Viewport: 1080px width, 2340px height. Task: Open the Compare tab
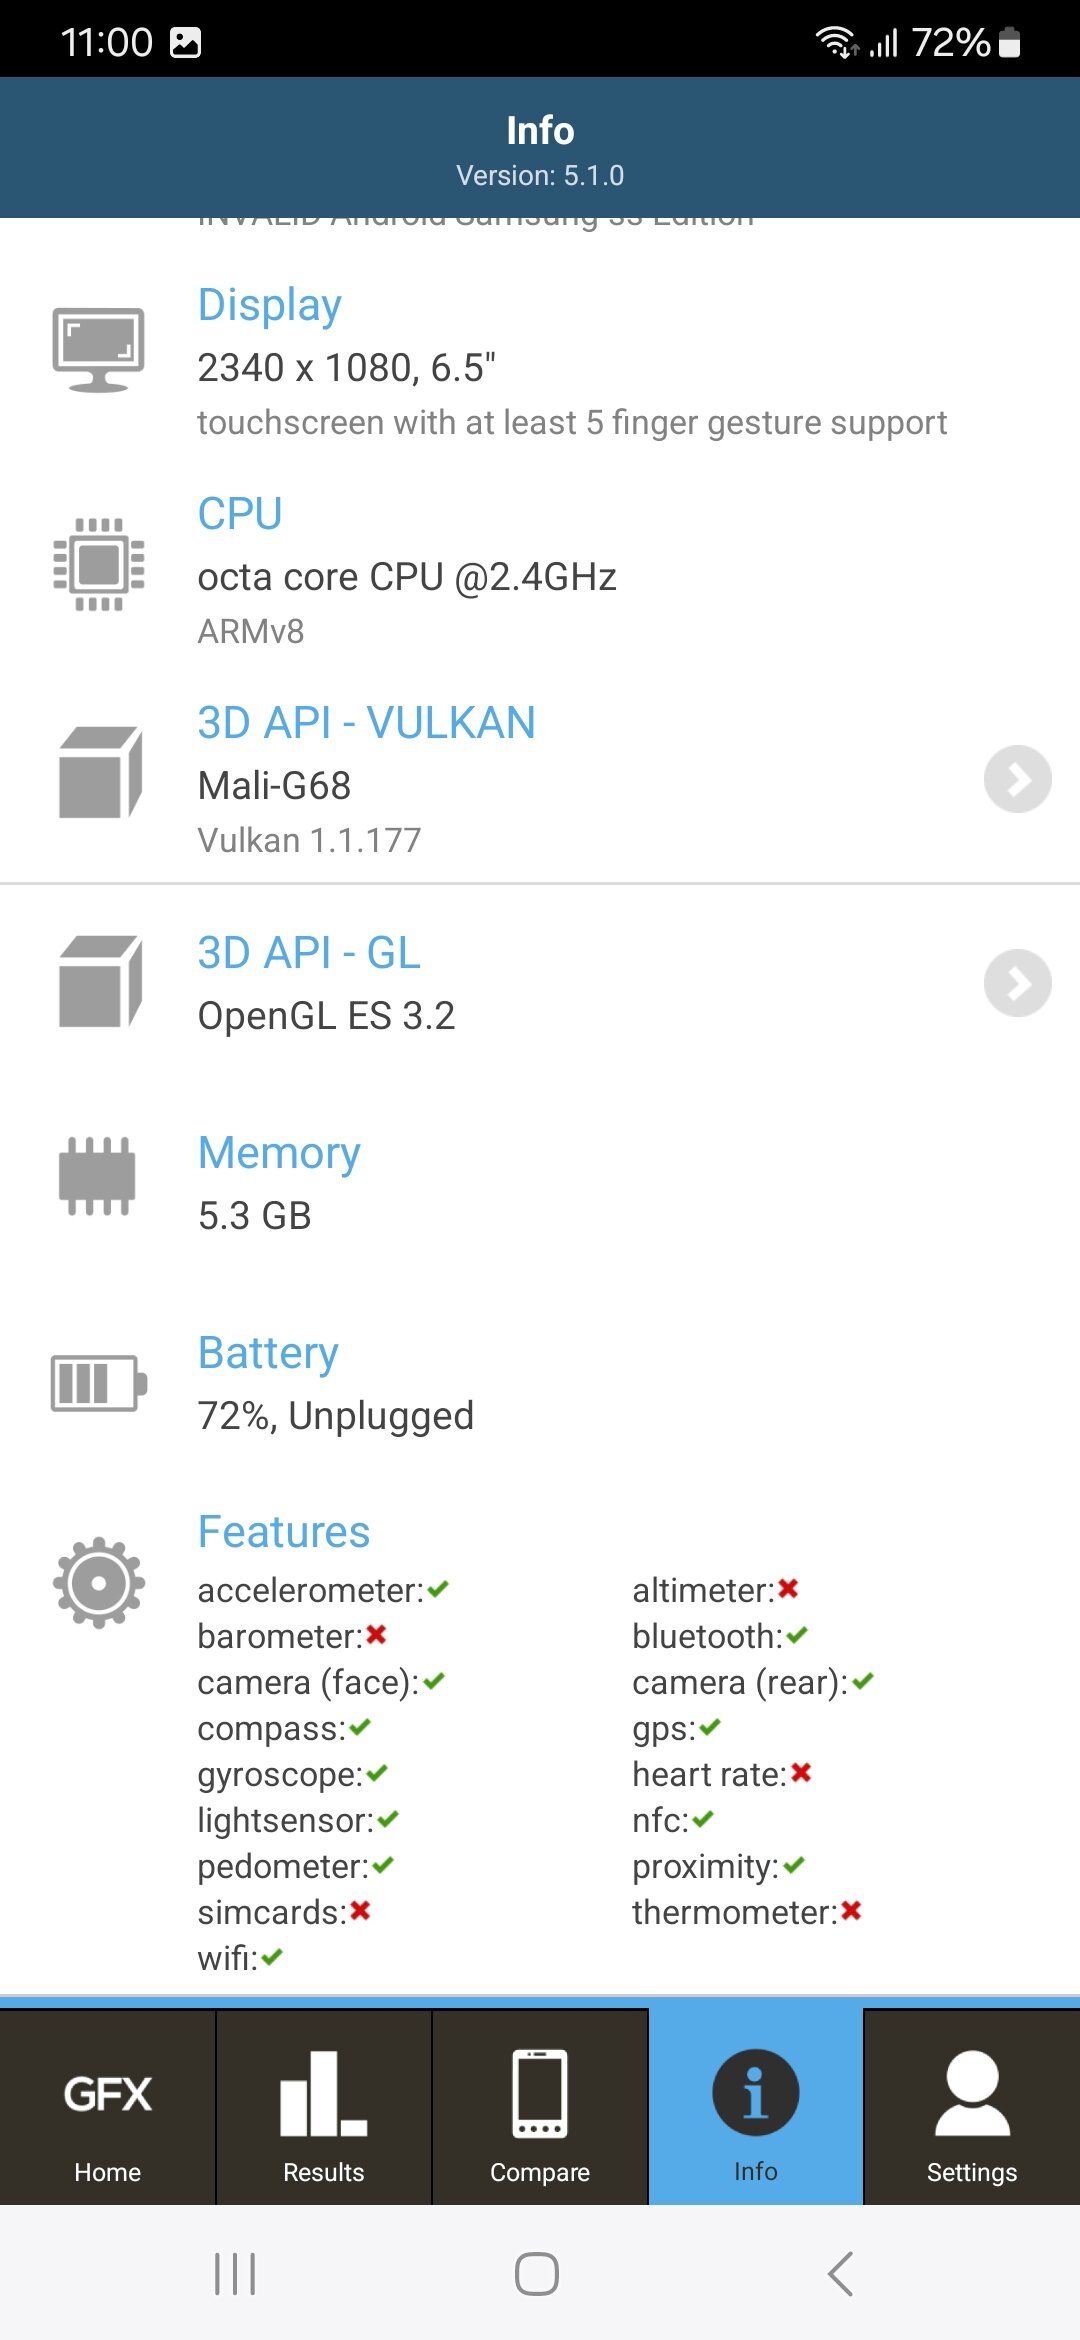pyautogui.click(x=540, y=2108)
